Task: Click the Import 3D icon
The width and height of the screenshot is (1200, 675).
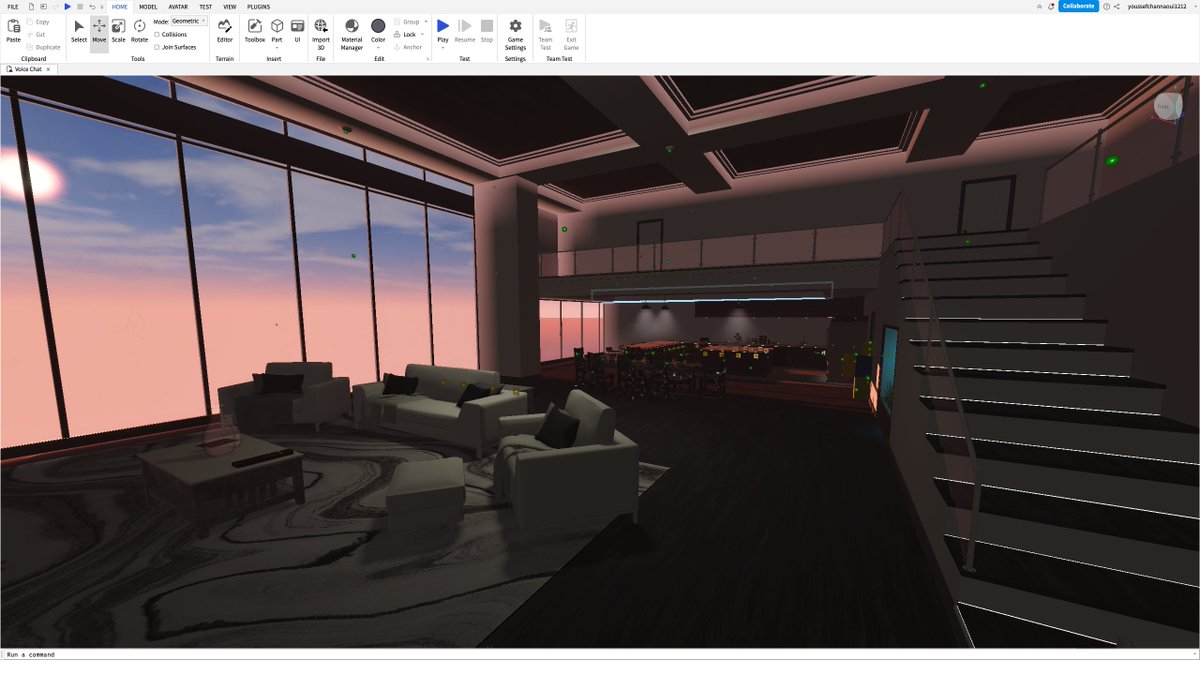Action: pyautogui.click(x=321, y=26)
